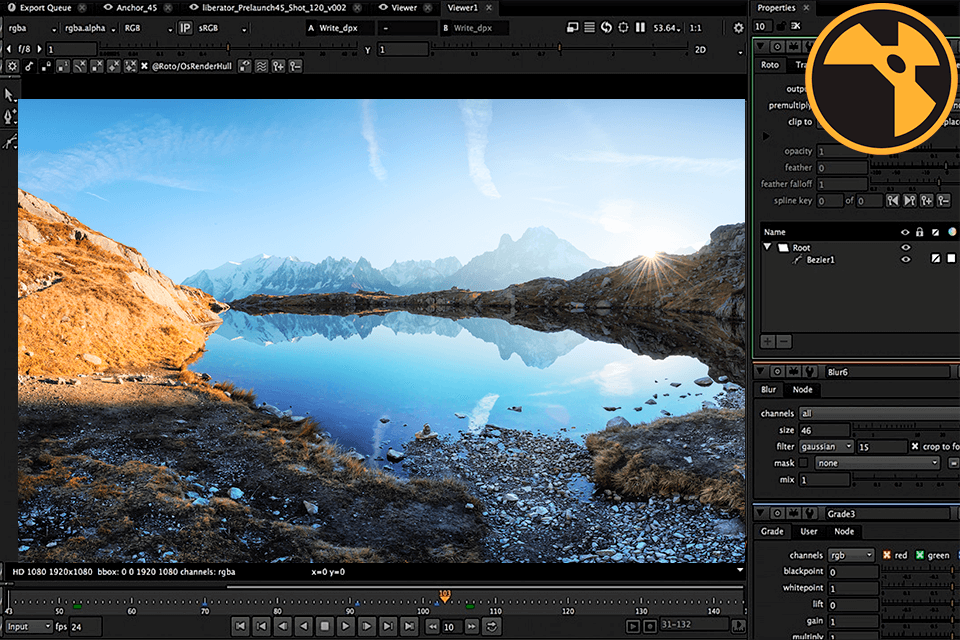The image size is (960, 640).
Task: Go to next spline key
Action: coord(910,200)
